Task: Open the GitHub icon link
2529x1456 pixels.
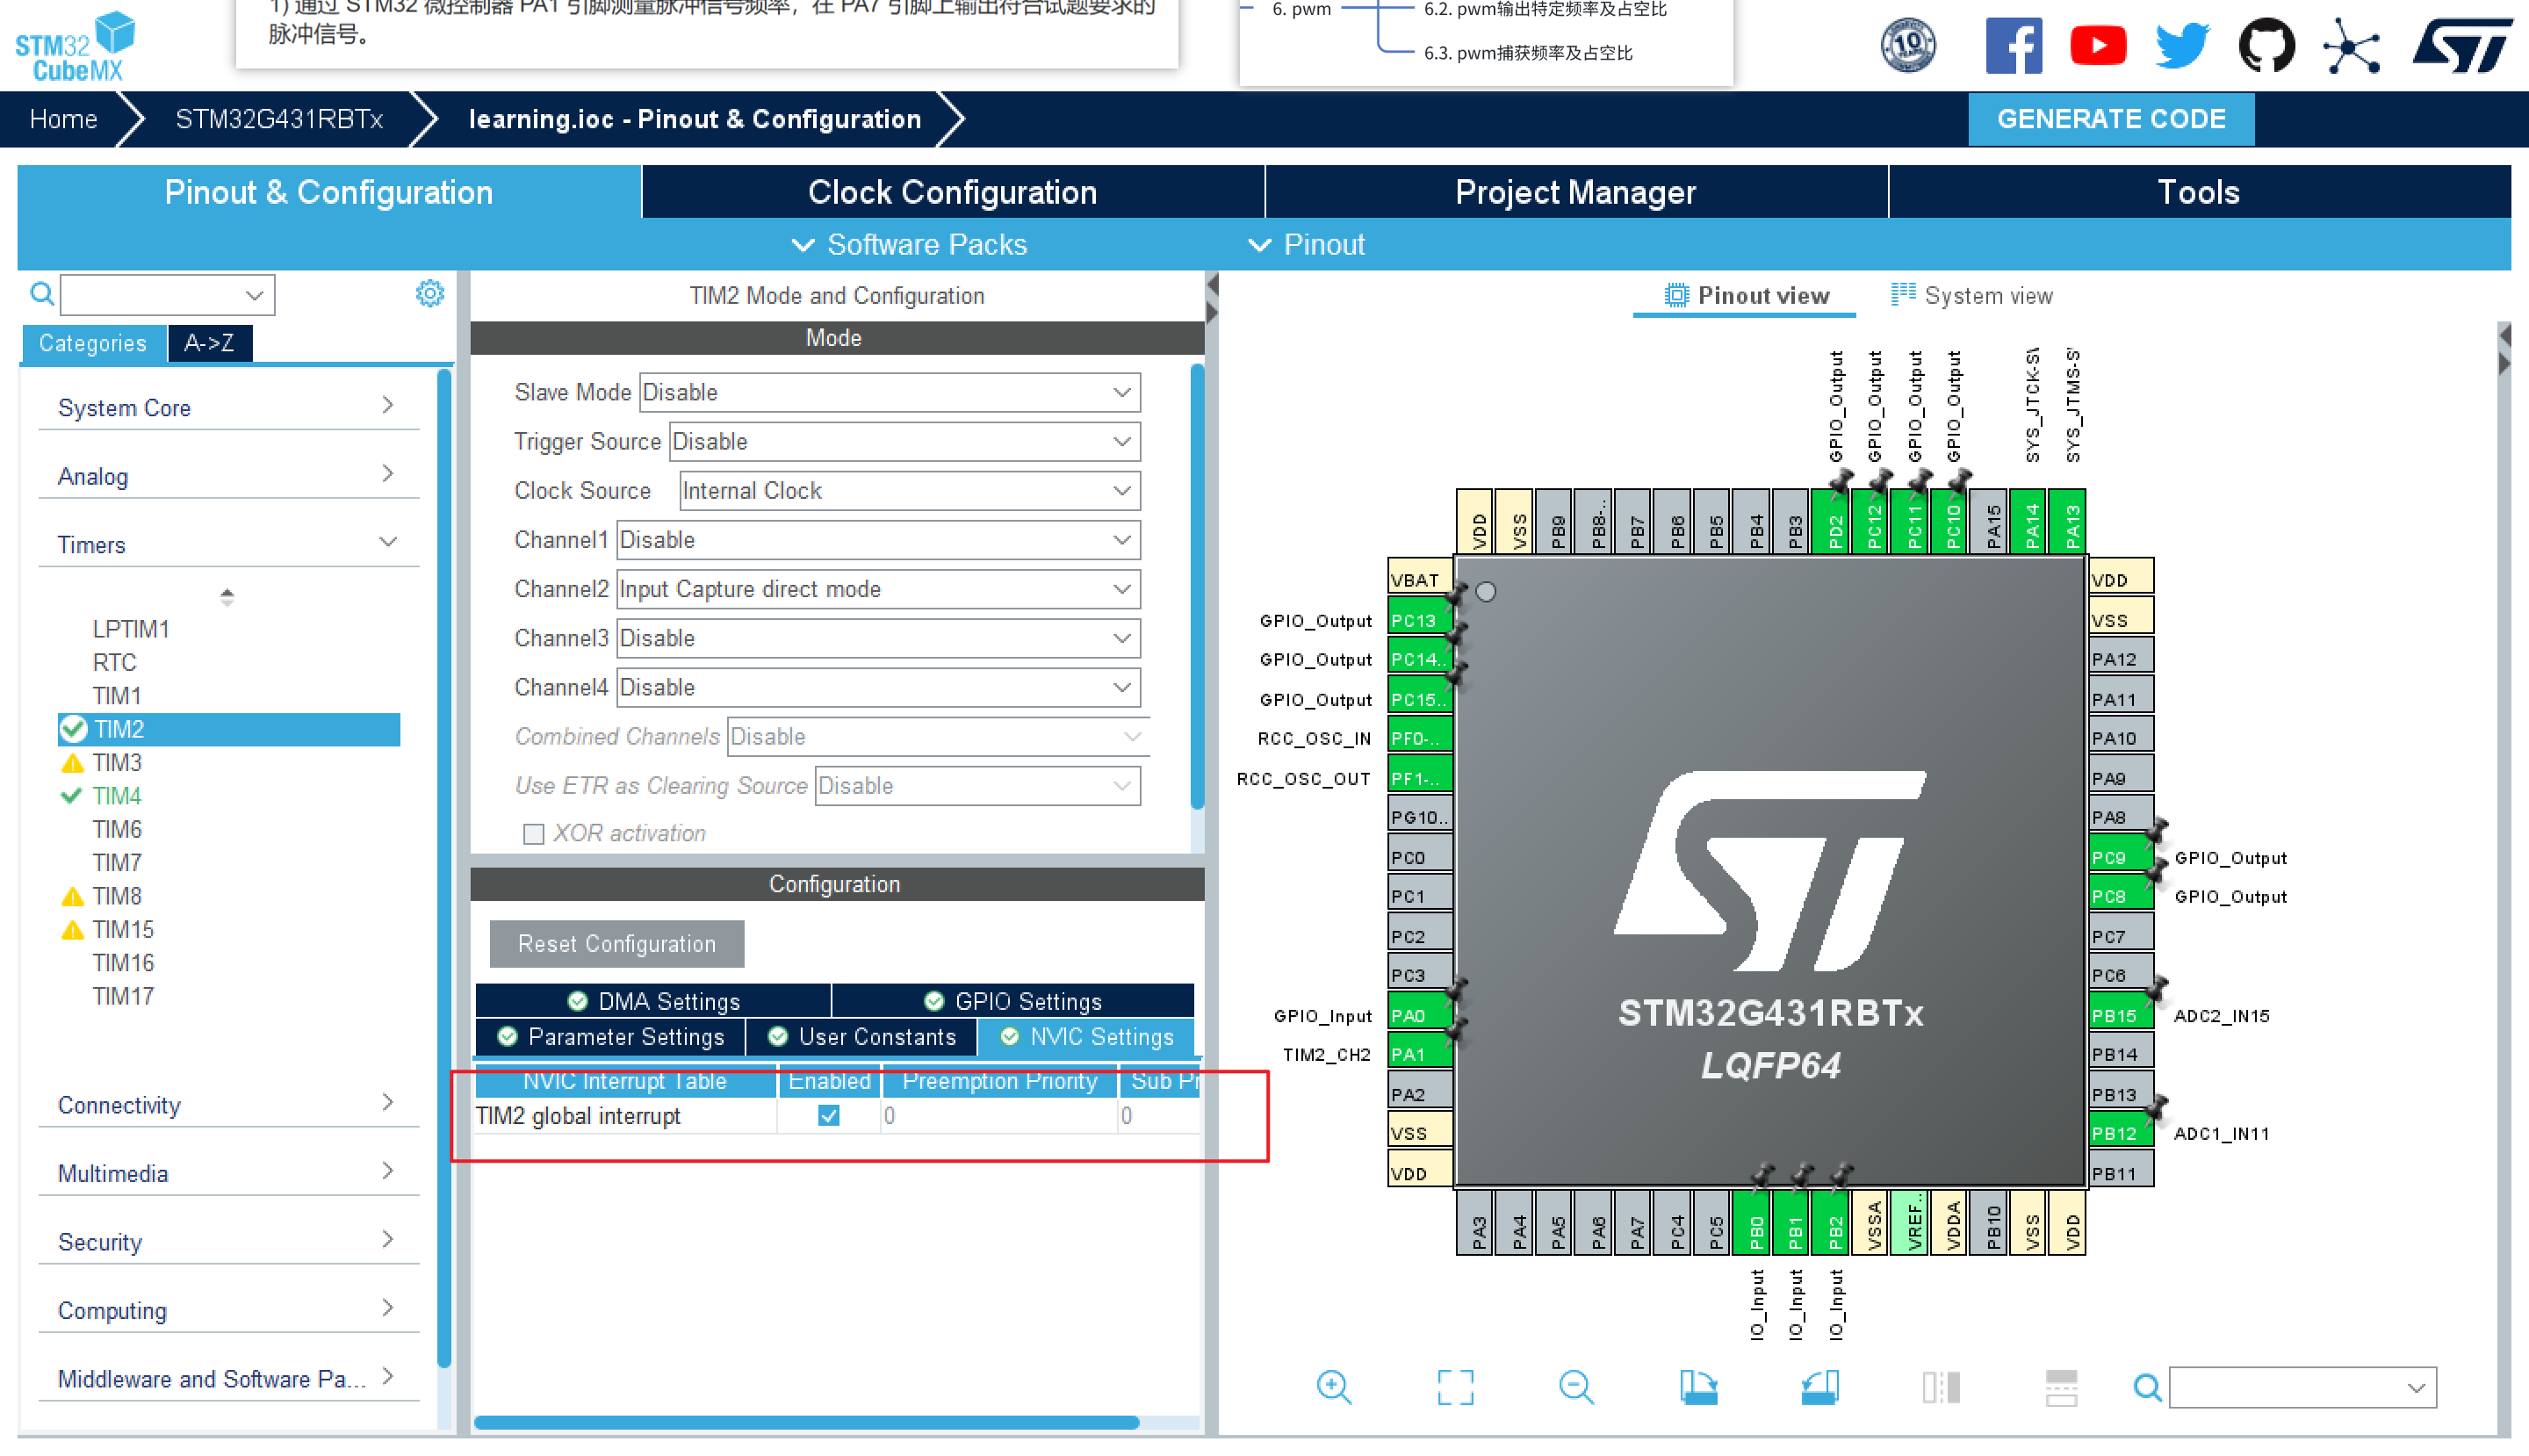Action: pos(2266,46)
